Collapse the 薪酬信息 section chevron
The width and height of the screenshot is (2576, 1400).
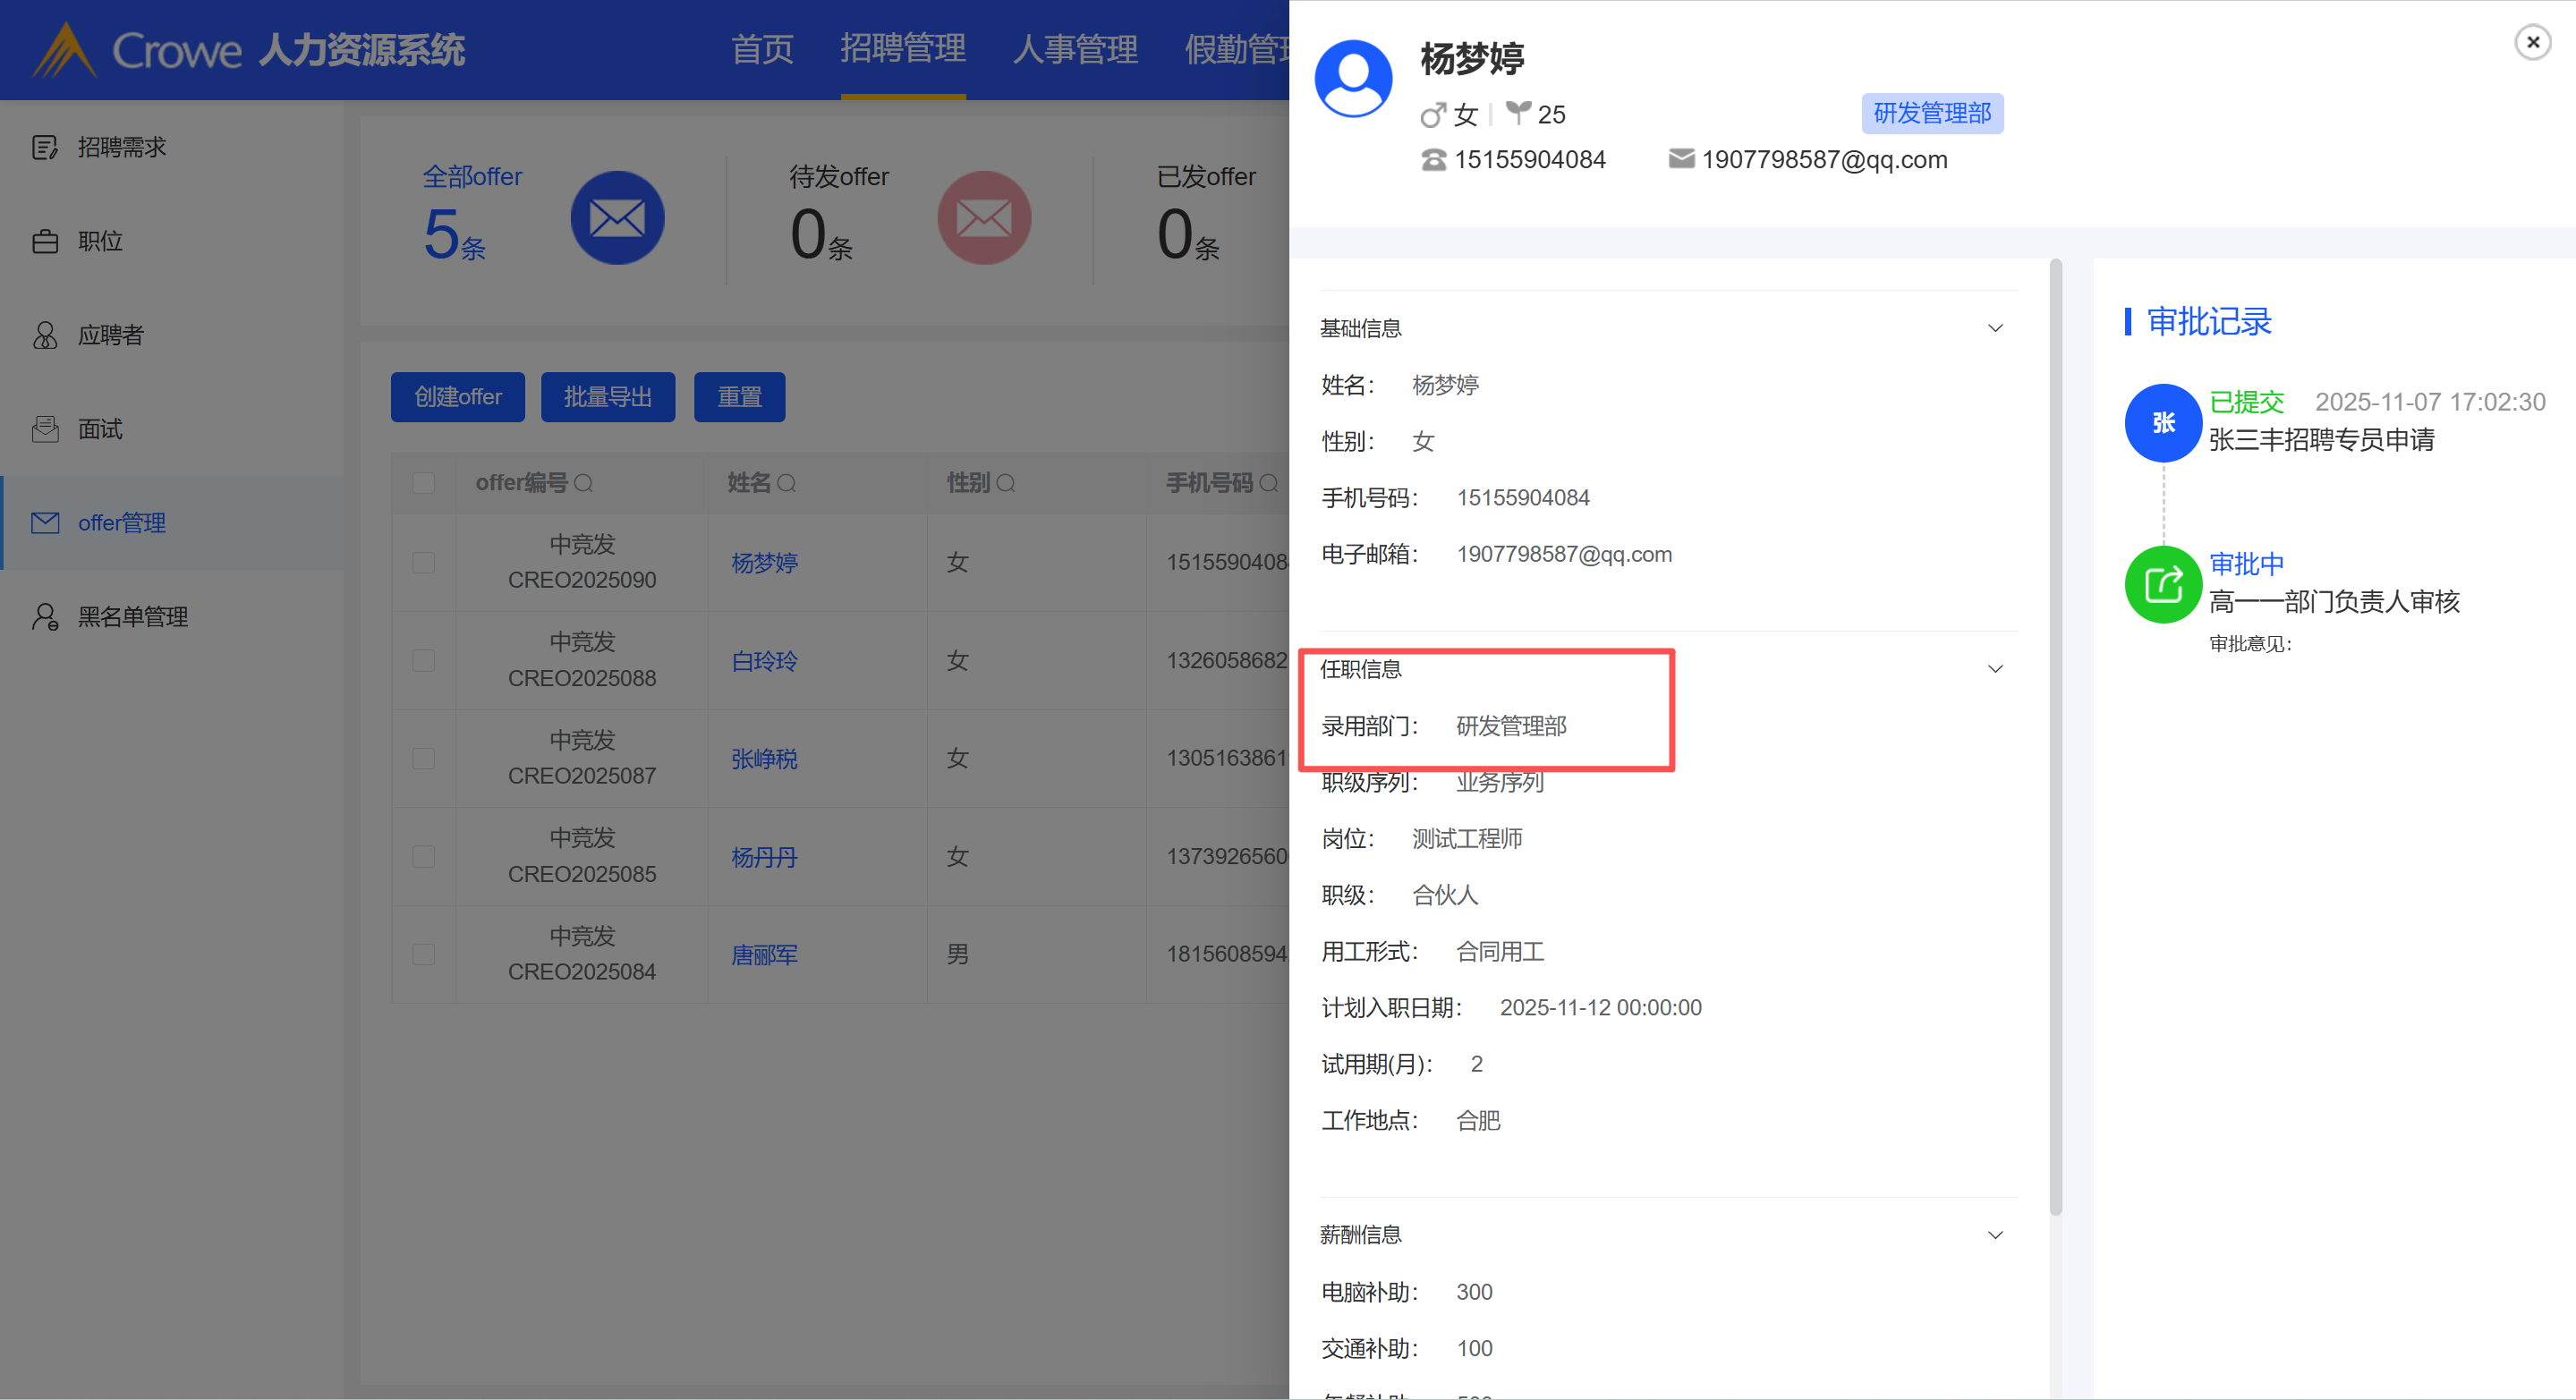[1994, 1235]
